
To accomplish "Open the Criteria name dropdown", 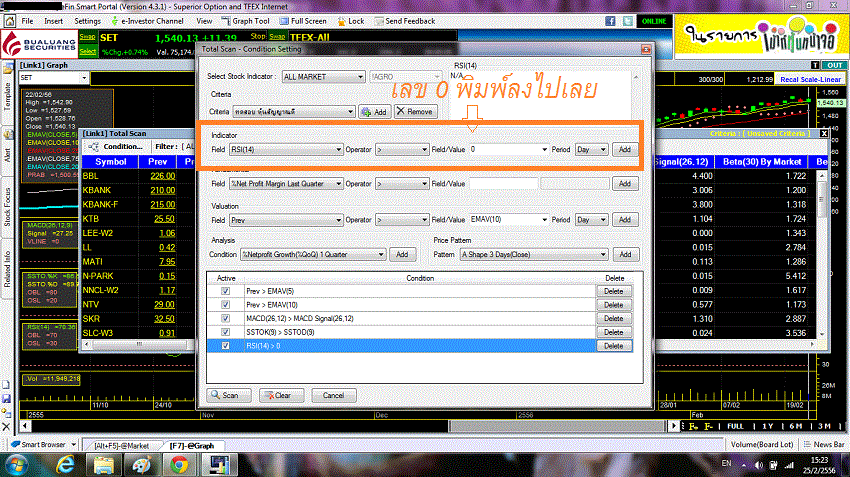I will [x=294, y=112].
